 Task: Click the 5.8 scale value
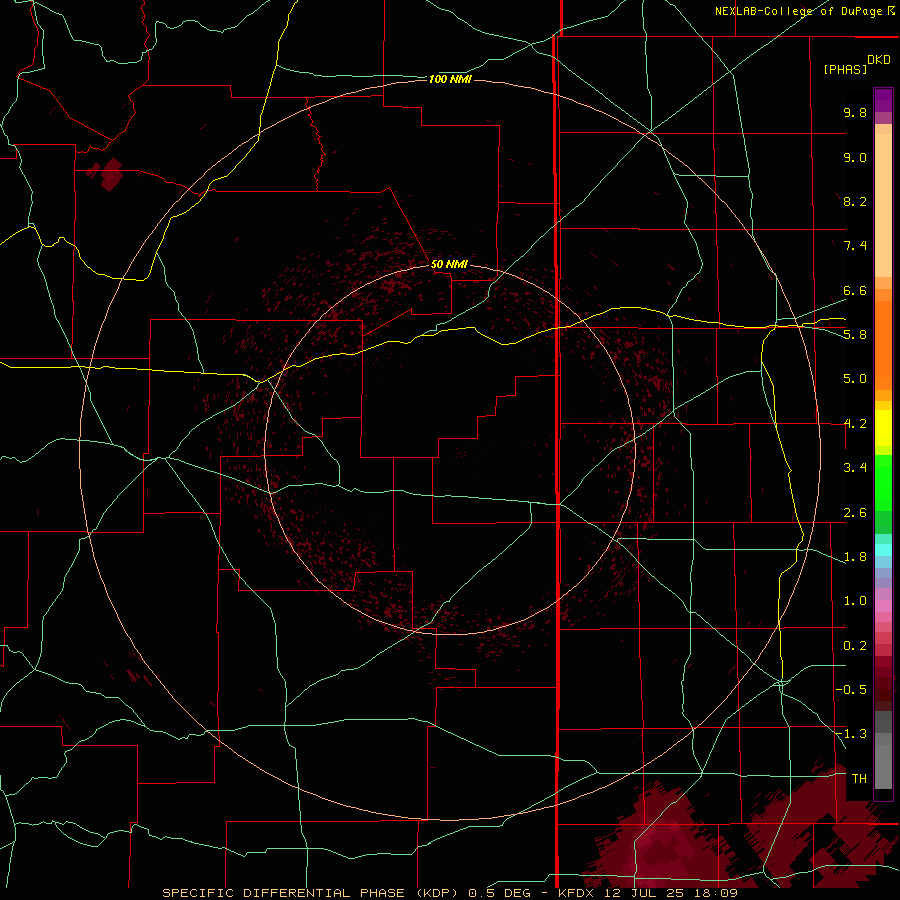[x=855, y=334]
